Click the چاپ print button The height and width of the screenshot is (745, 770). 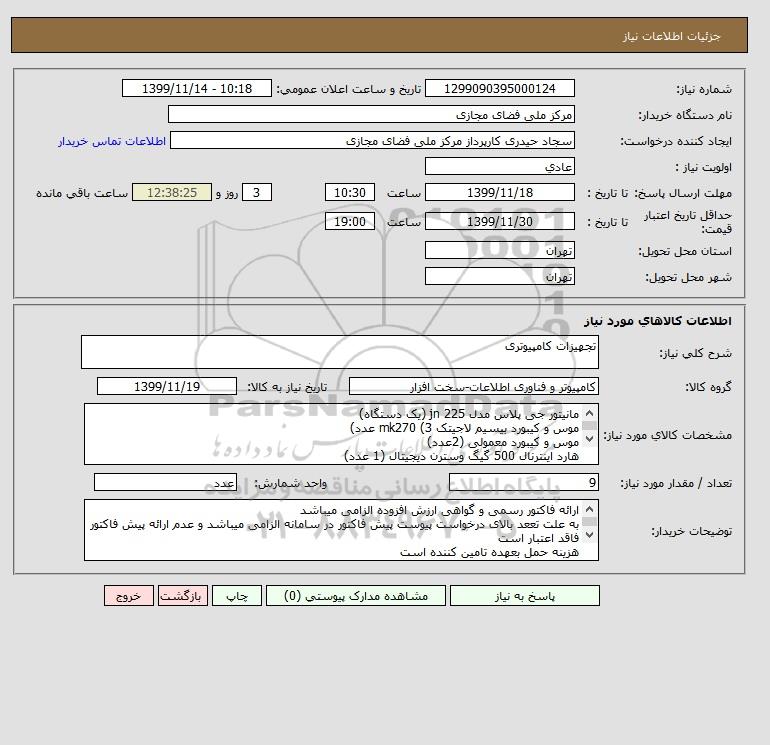(x=237, y=596)
